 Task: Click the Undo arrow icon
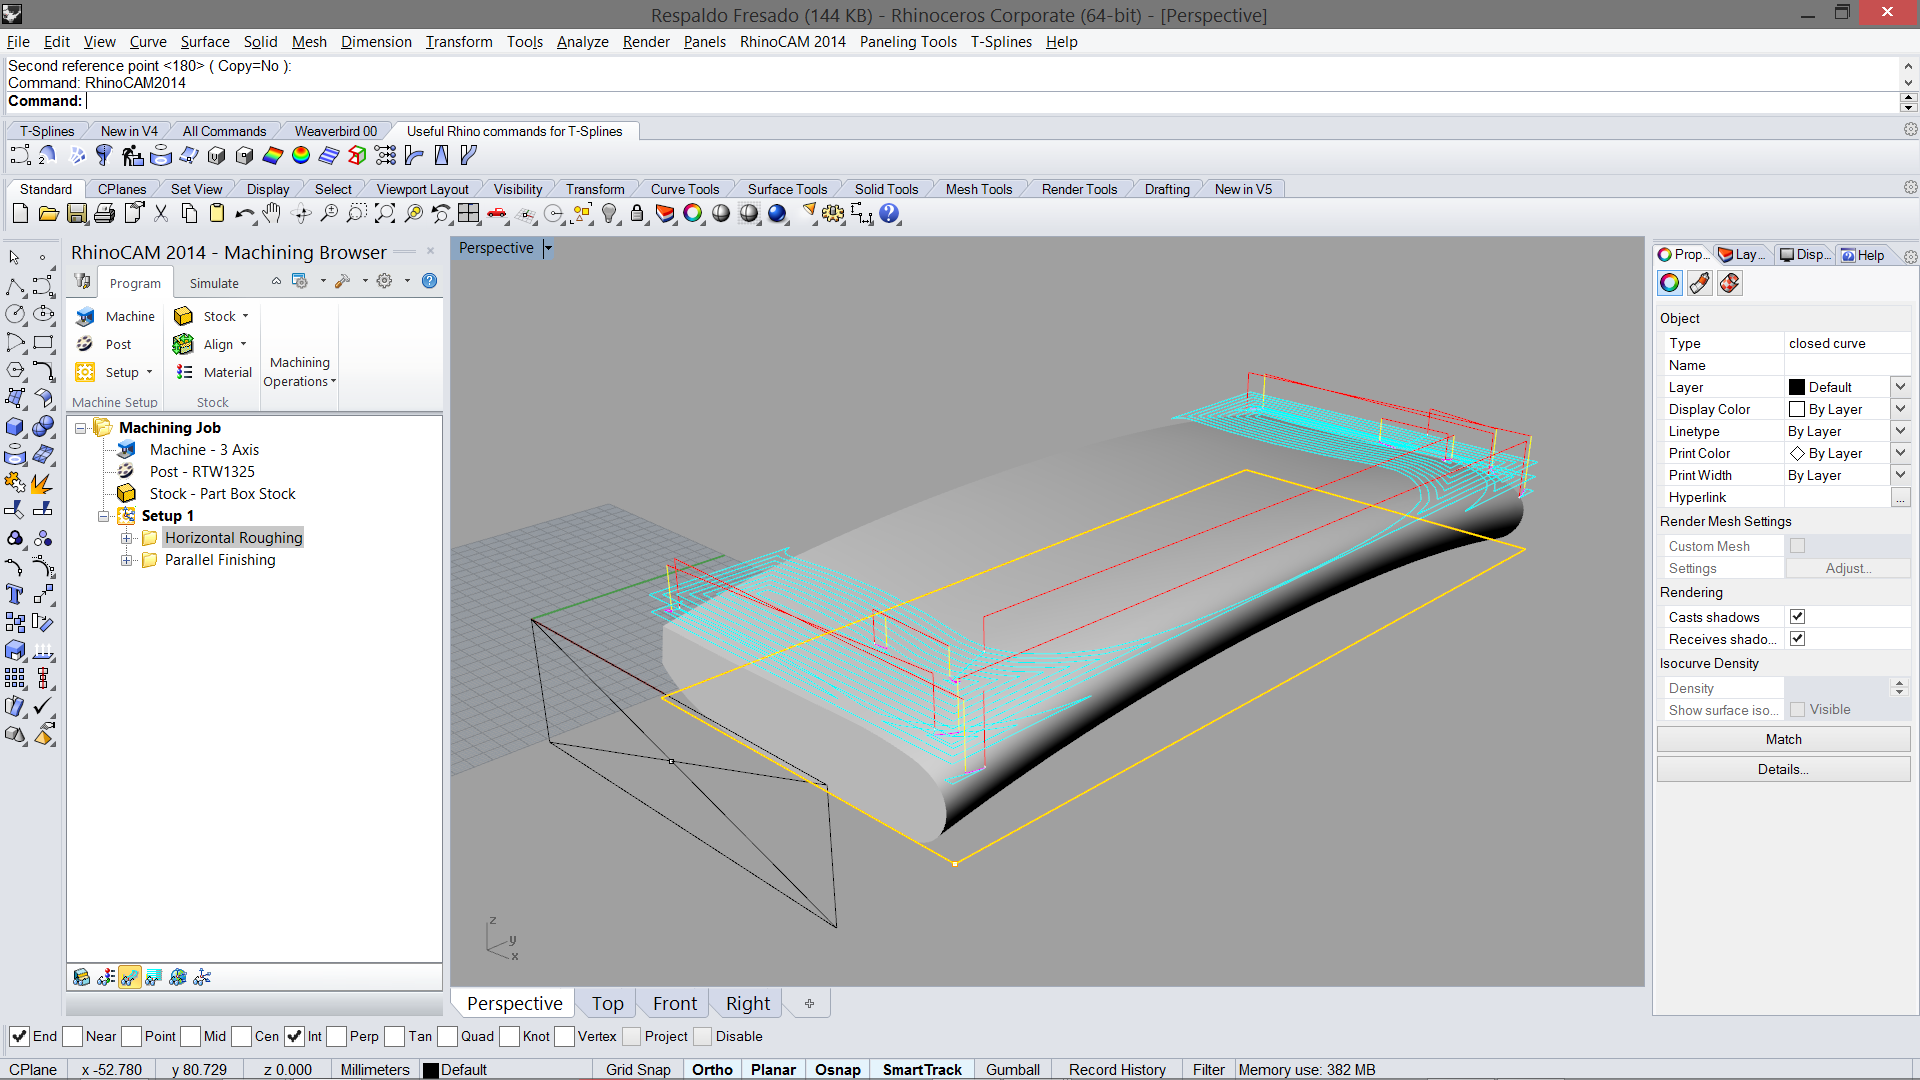point(244,213)
